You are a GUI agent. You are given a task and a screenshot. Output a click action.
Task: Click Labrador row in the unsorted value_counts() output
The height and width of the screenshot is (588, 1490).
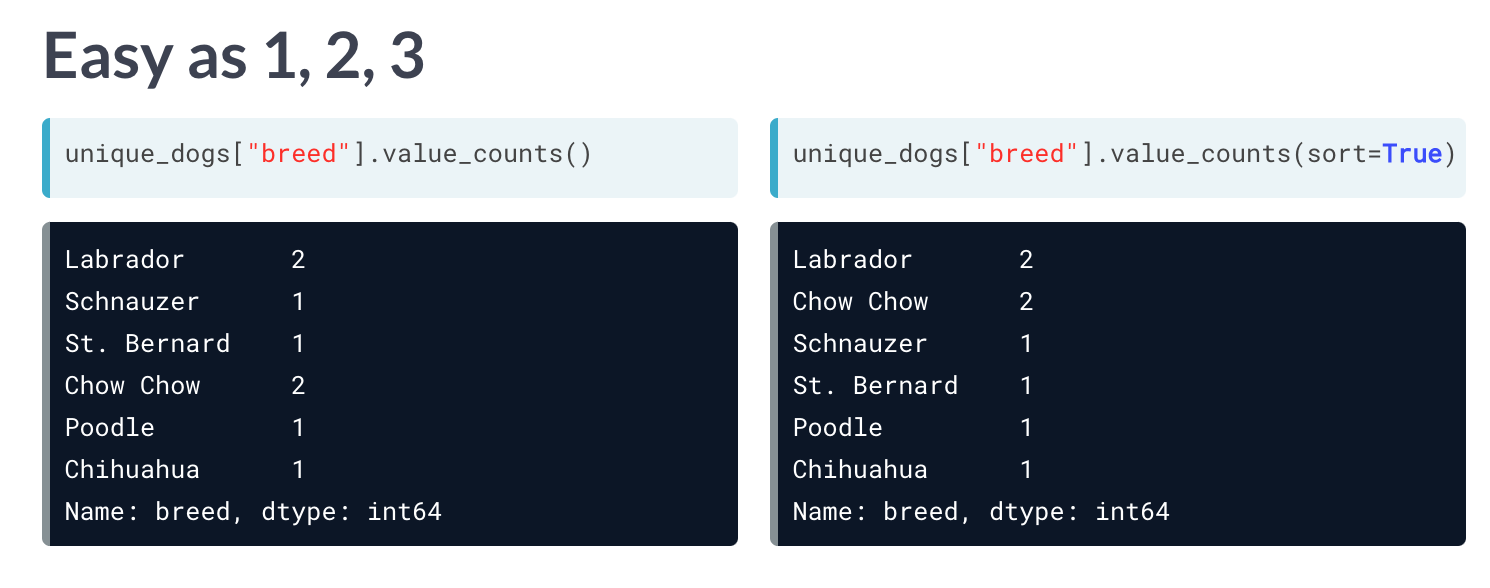click(185, 260)
